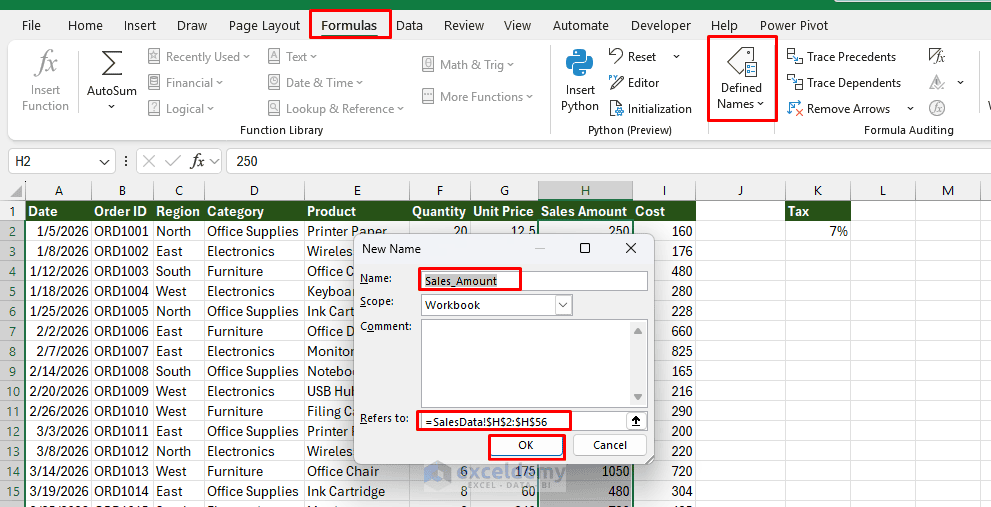Open the Python Editor
This screenshot has width=991, height=507.
point(634,83)
